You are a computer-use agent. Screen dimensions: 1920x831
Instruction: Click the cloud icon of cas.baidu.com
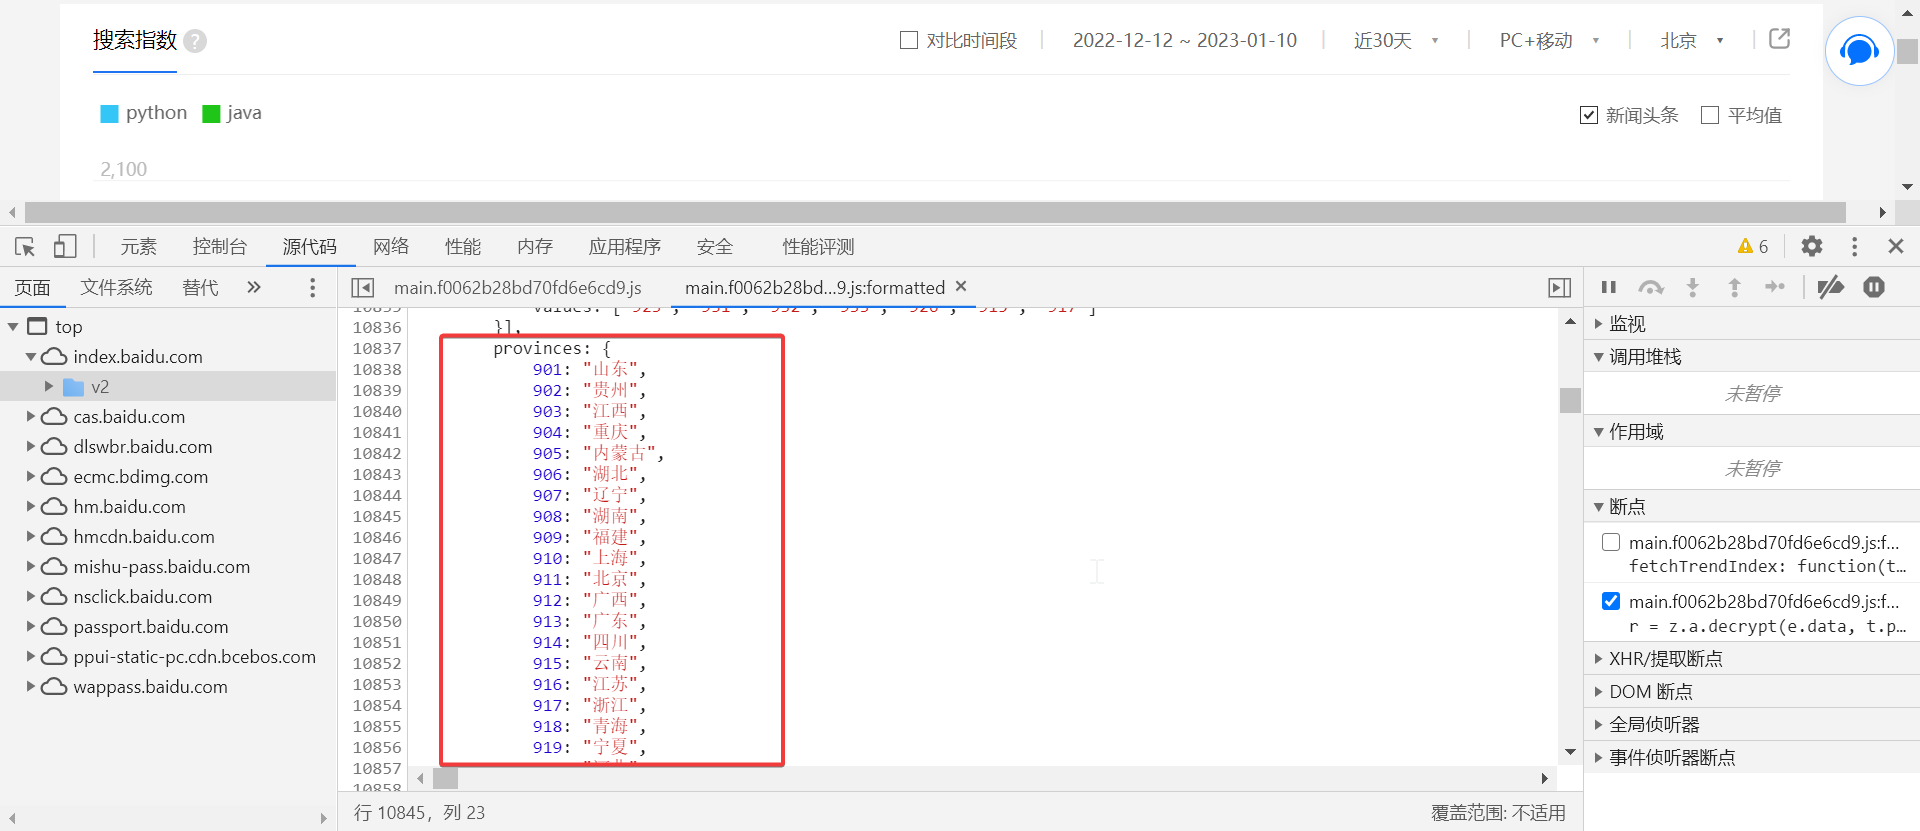coord(54,417)
